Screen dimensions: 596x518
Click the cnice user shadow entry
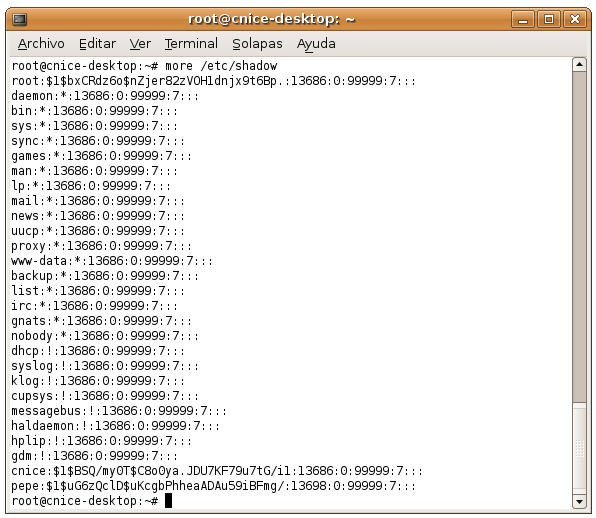[217, 471]
